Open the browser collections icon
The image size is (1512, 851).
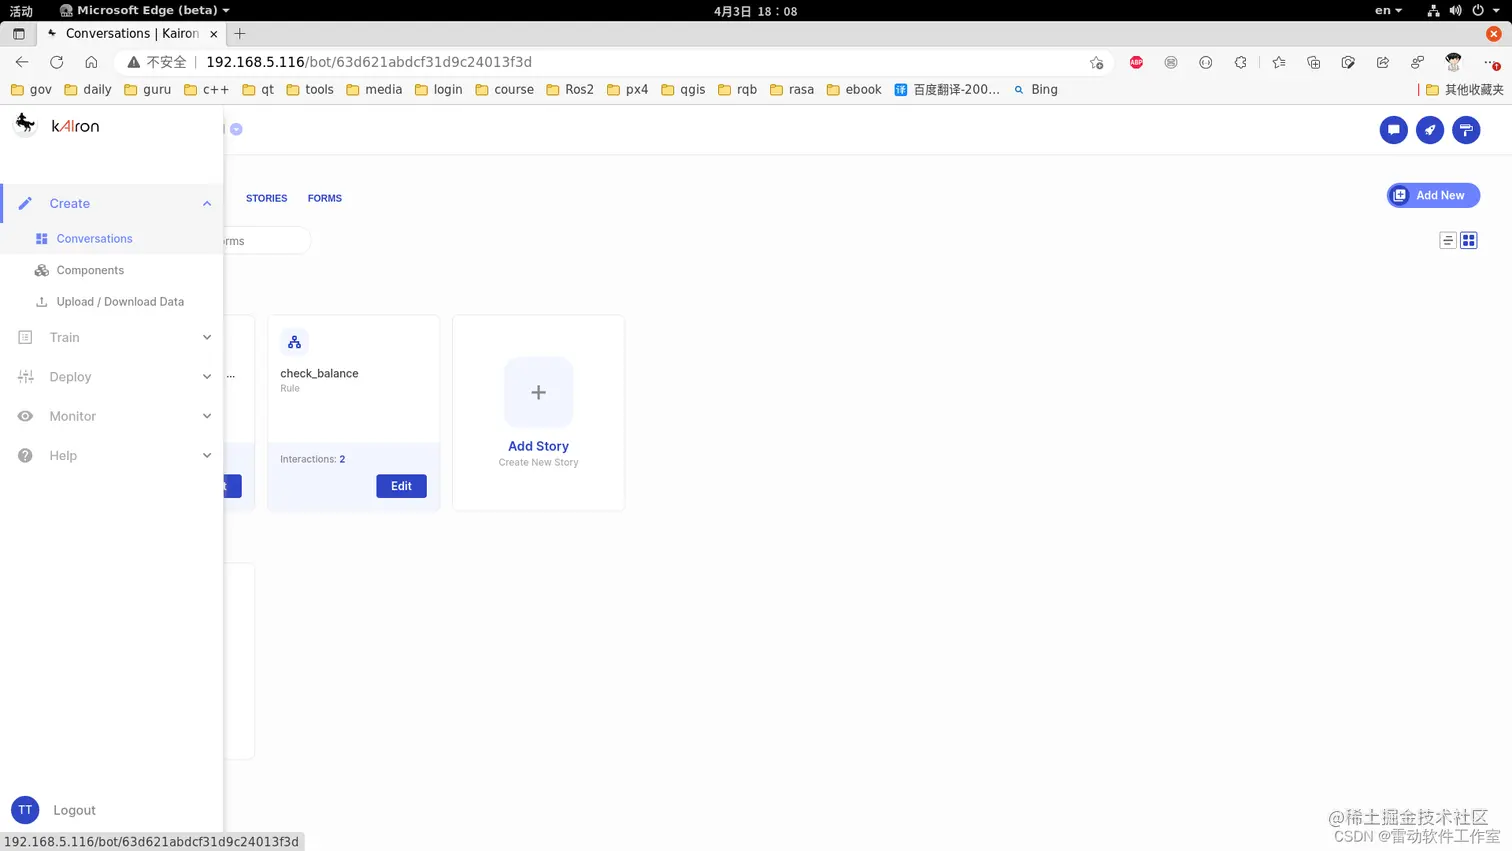click(1314, 62)
